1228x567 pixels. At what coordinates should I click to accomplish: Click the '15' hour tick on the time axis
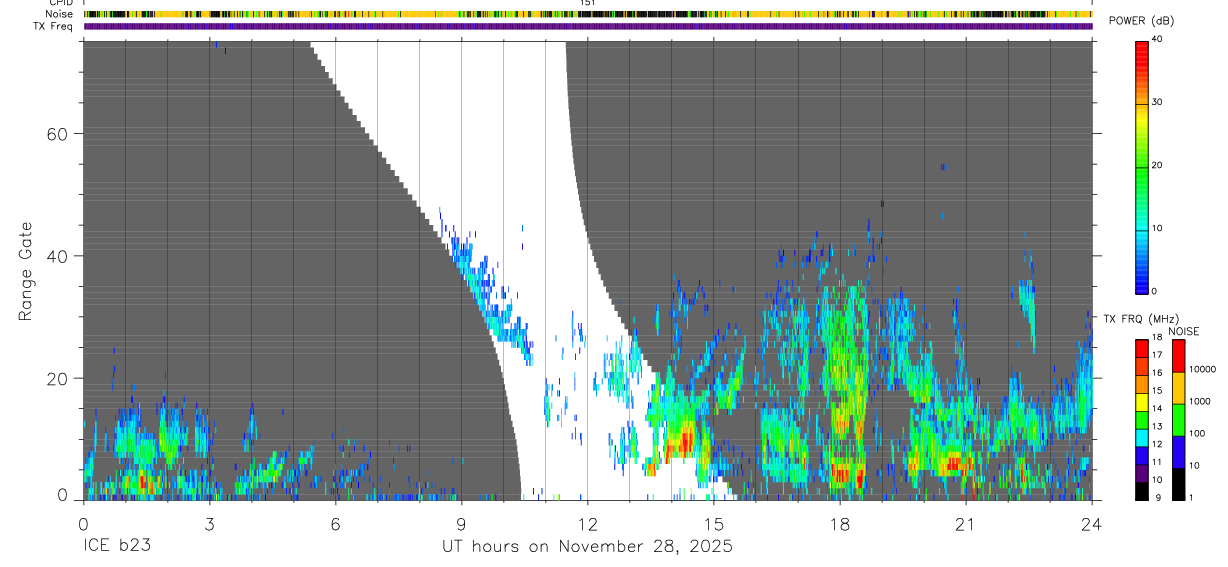(x=714, y=524)
